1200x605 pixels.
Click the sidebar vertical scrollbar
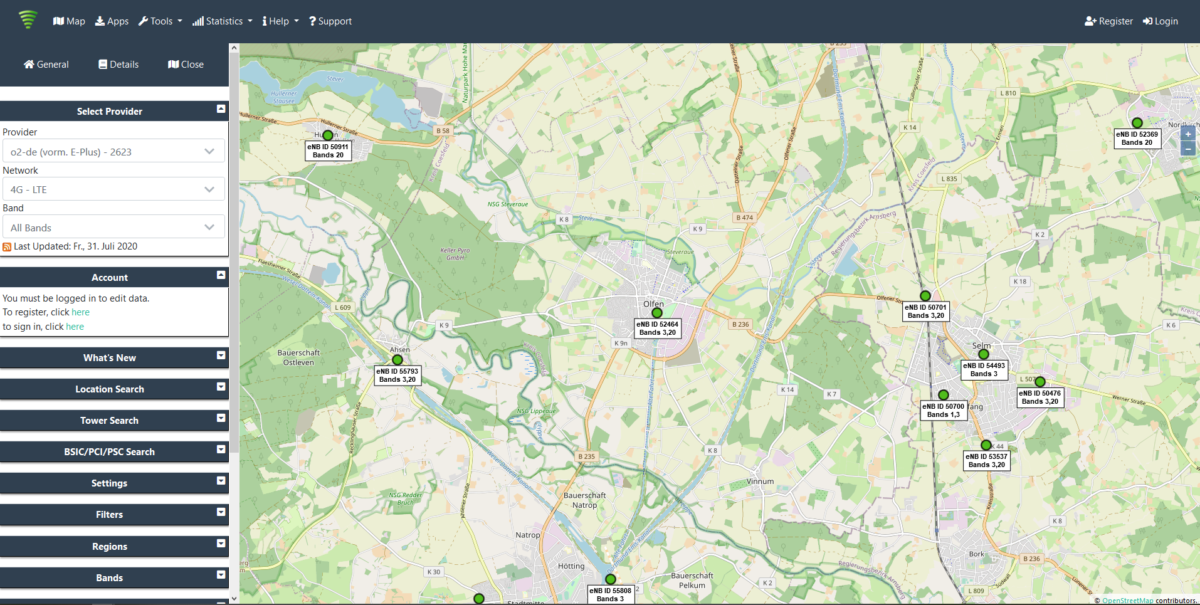(x=234, y=300)
